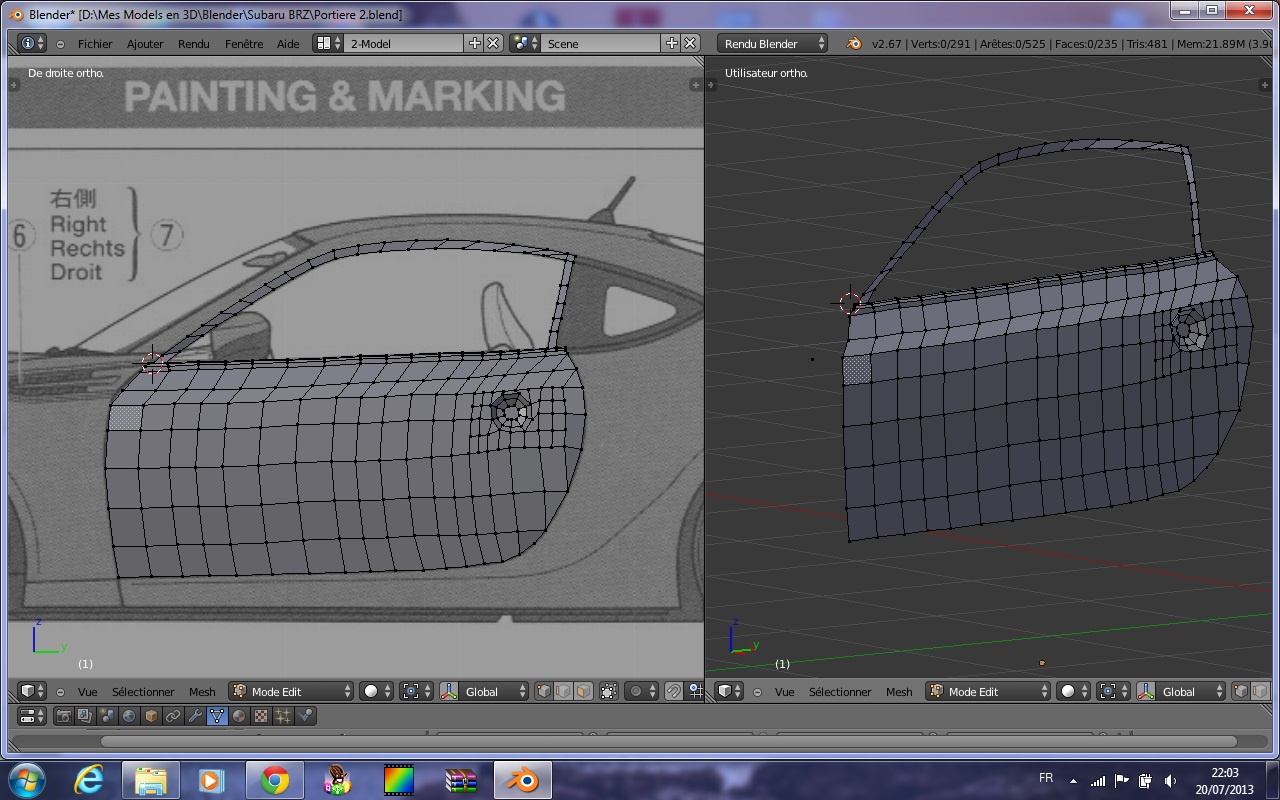Open the render layers properties tab

[86, 716]
